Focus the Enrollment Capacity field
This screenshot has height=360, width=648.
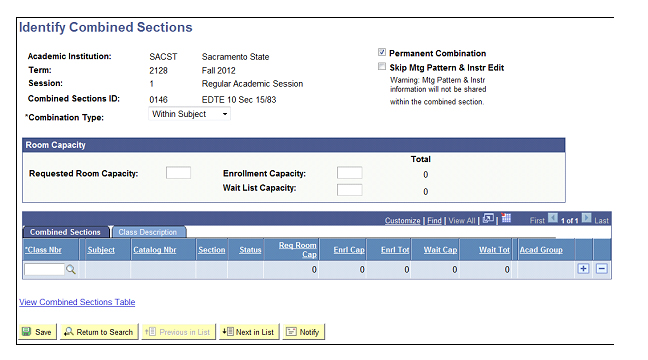point(350,173)
